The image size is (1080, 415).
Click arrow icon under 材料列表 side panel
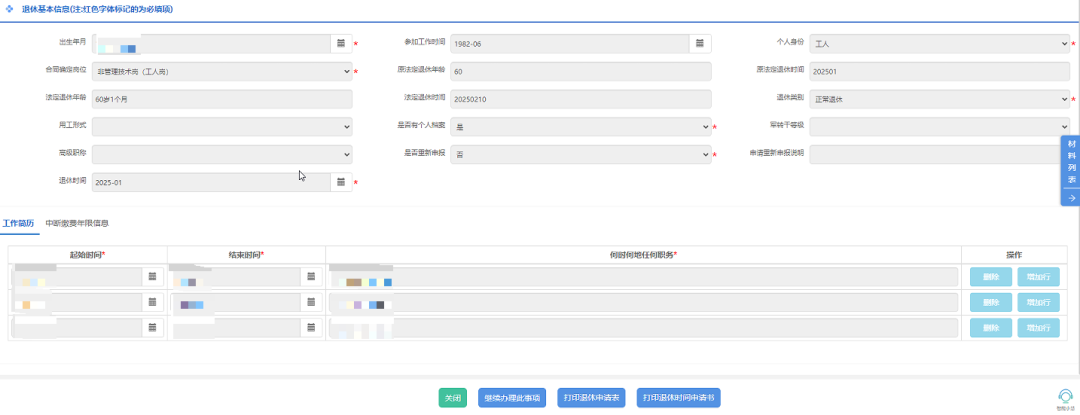click(x=1071, y=198)
